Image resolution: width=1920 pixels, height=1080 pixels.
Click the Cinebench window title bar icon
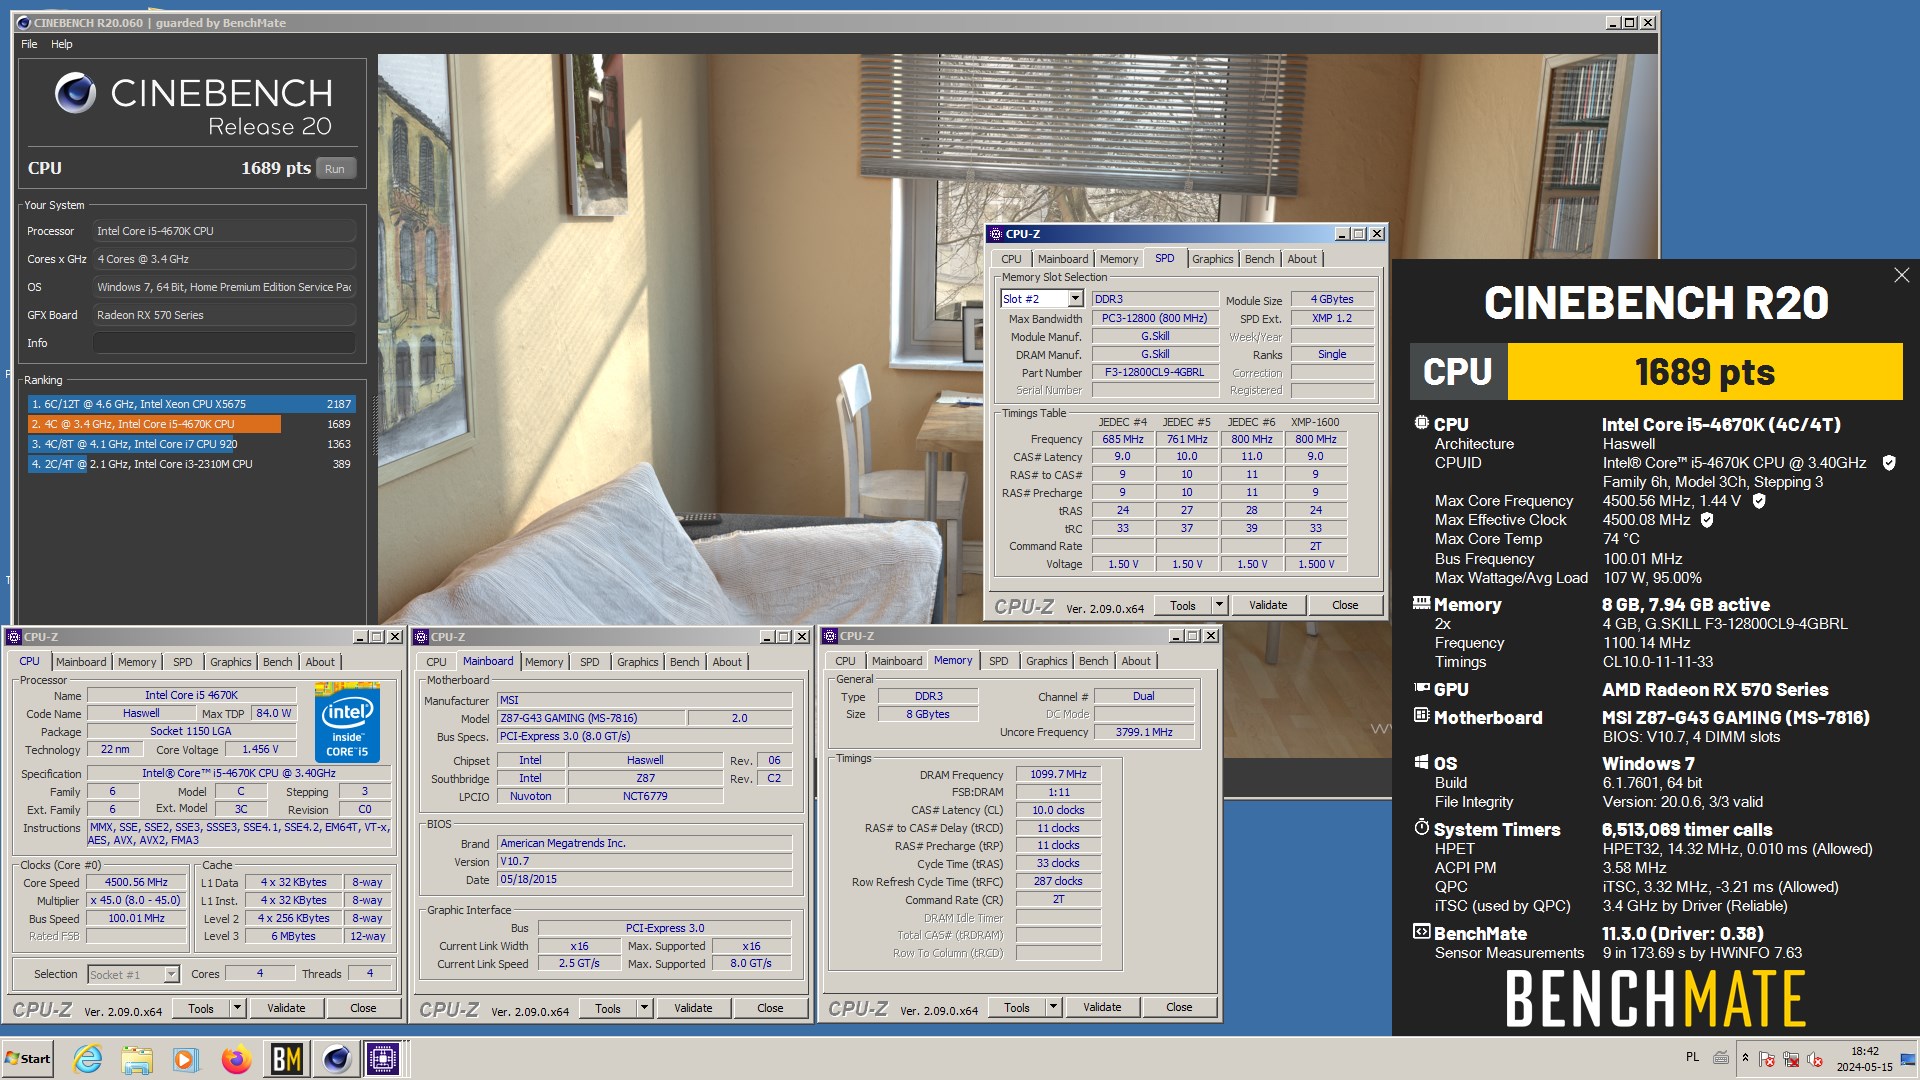pos(24,22)
